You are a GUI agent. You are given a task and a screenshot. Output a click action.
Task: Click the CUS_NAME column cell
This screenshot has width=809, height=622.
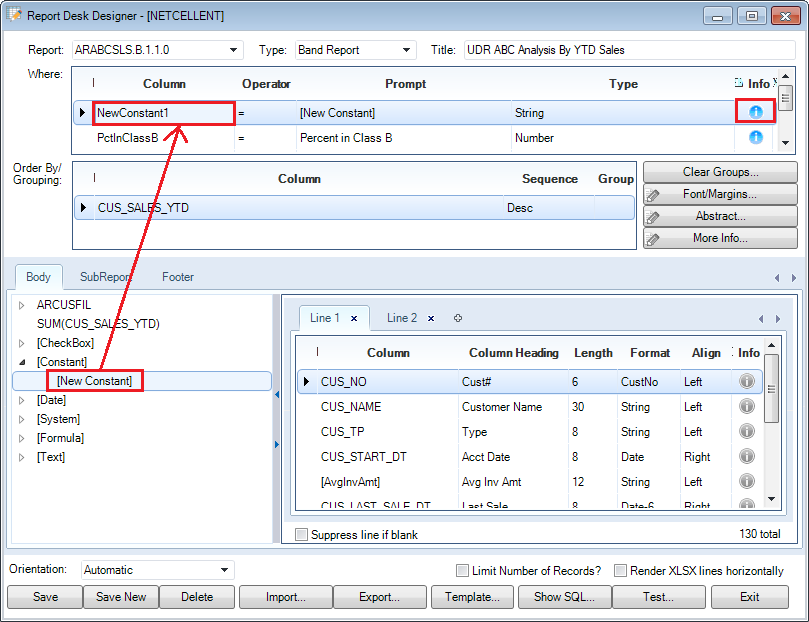[388, 406]
